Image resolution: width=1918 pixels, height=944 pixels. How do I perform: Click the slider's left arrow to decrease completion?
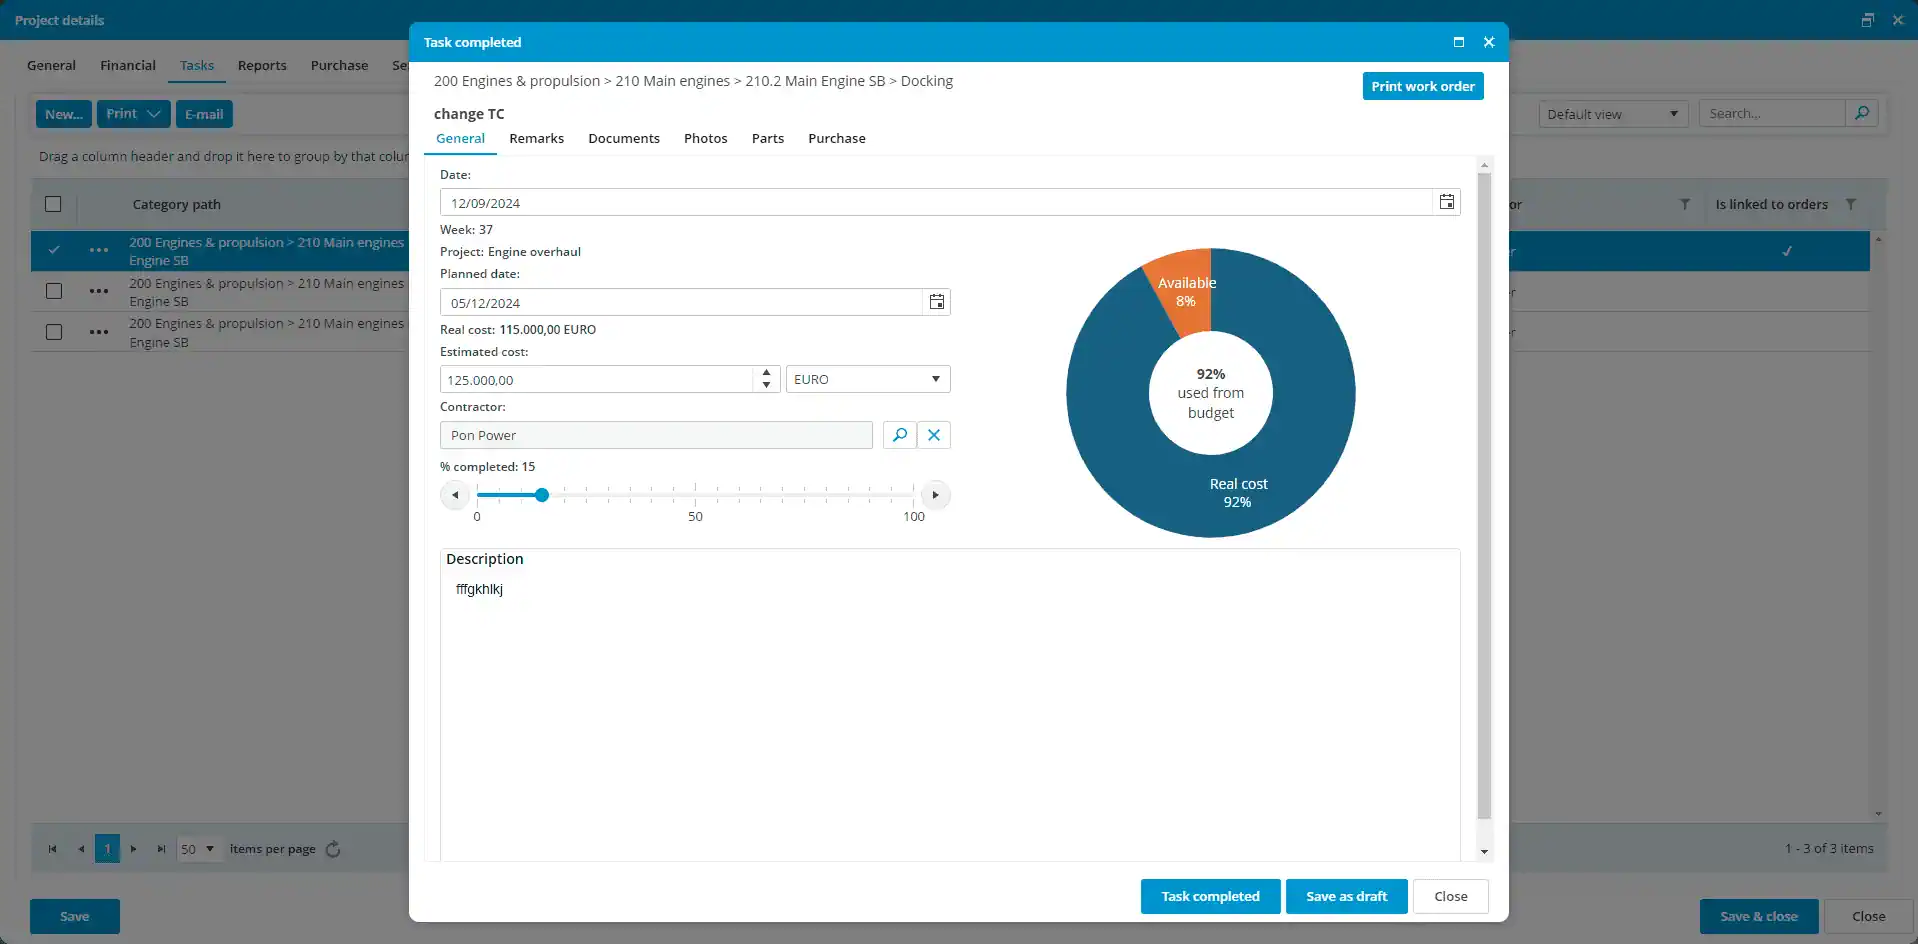click(455, 495)
